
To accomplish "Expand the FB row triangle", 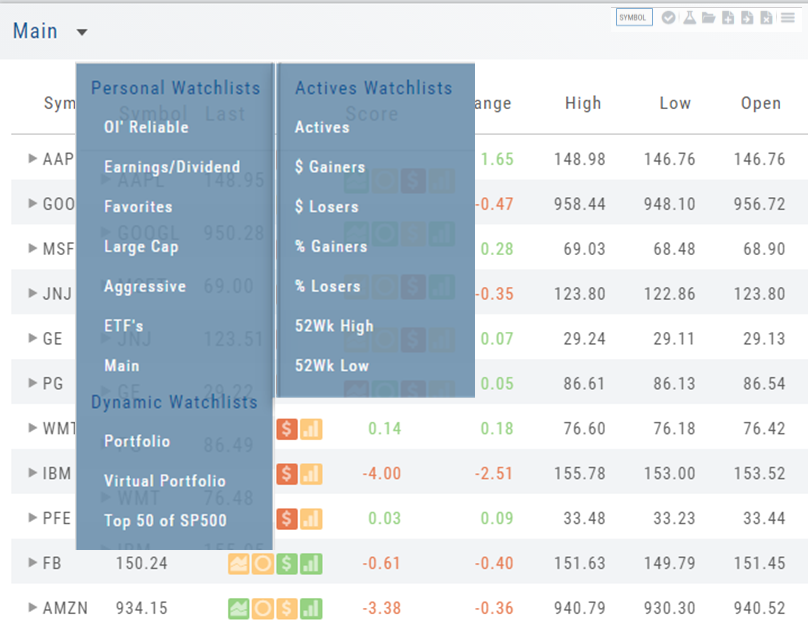I will pyautogui.click(x=33, y=563).
